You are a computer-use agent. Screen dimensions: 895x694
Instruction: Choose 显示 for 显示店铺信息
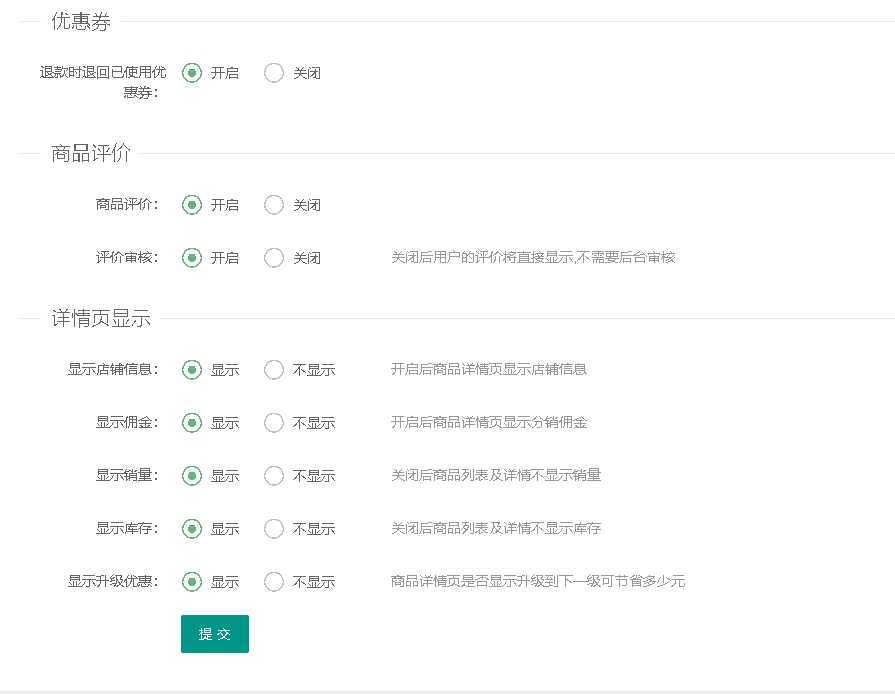click(192, 370)
